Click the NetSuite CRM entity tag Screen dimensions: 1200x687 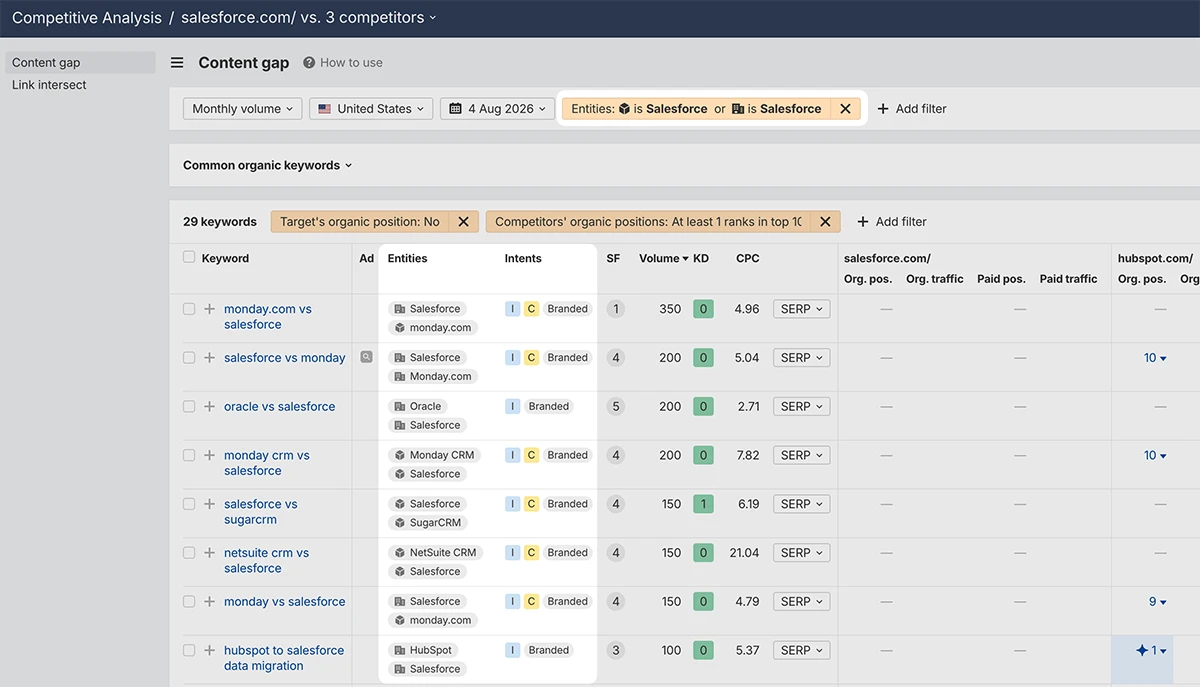[x=435, y=552]
